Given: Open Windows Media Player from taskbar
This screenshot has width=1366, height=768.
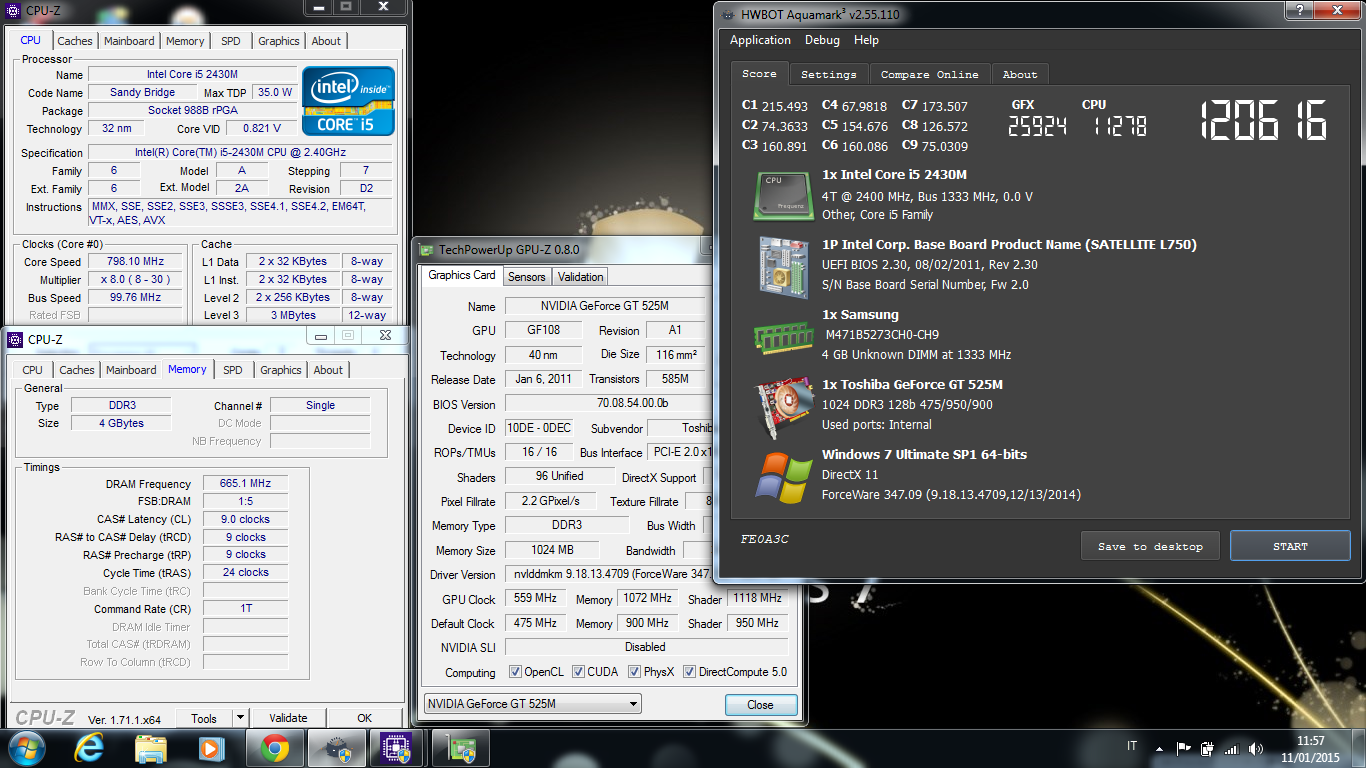Looking at the screenshot, I should 211,748.
